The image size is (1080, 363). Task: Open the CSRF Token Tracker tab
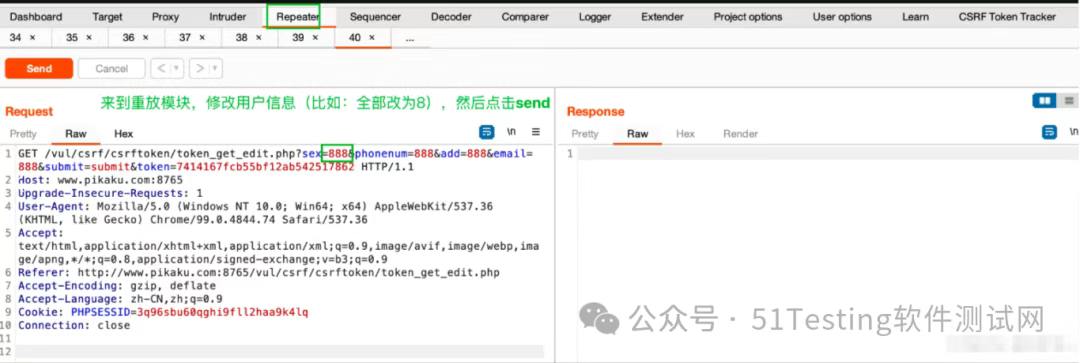tap(1007, 17)
